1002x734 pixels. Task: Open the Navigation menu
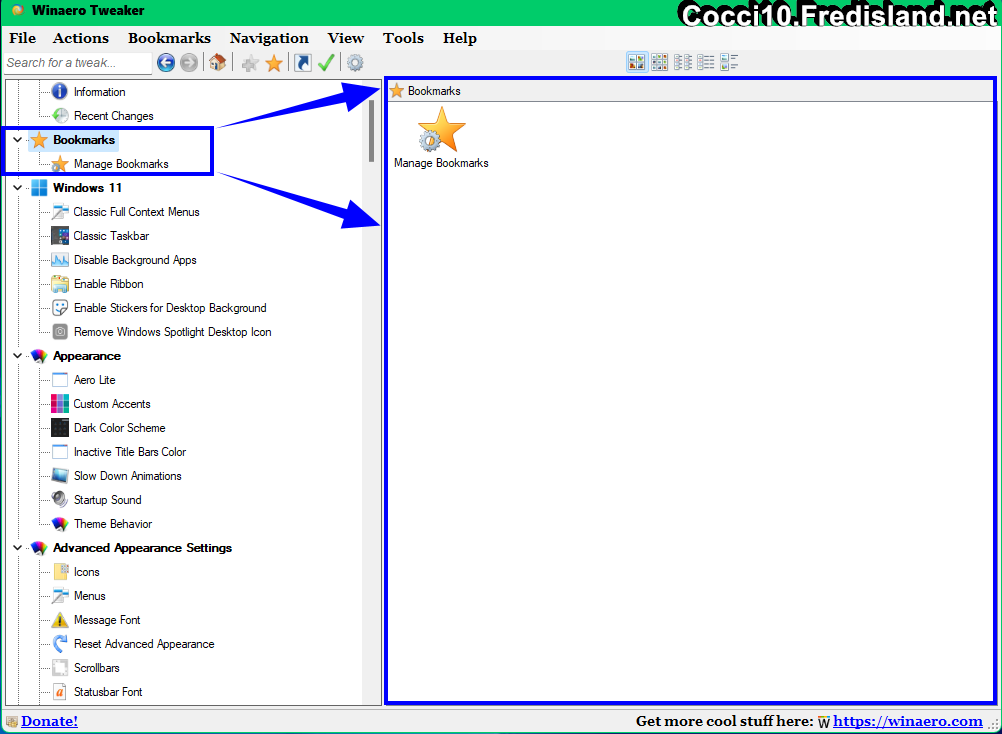coord(269,38)
